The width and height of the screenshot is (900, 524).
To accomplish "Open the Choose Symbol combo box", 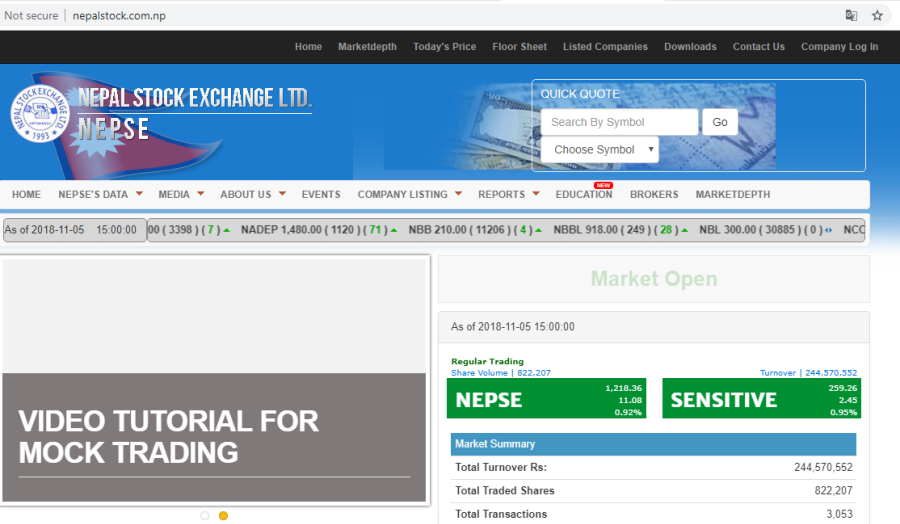I will 600,150.
